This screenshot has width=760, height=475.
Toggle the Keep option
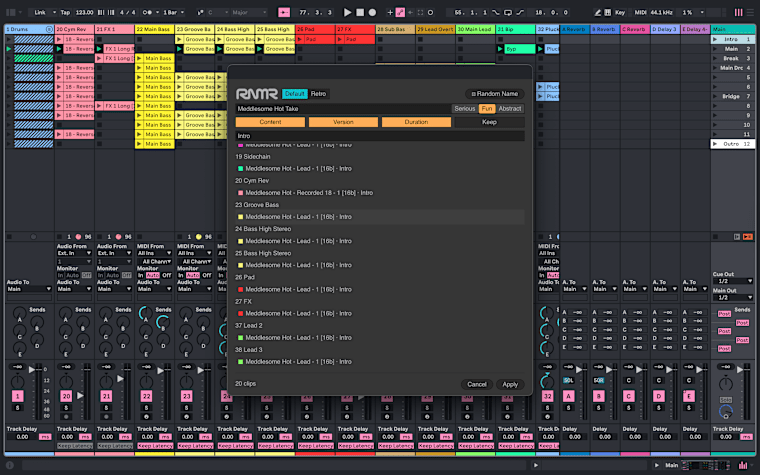coord(489,122)
